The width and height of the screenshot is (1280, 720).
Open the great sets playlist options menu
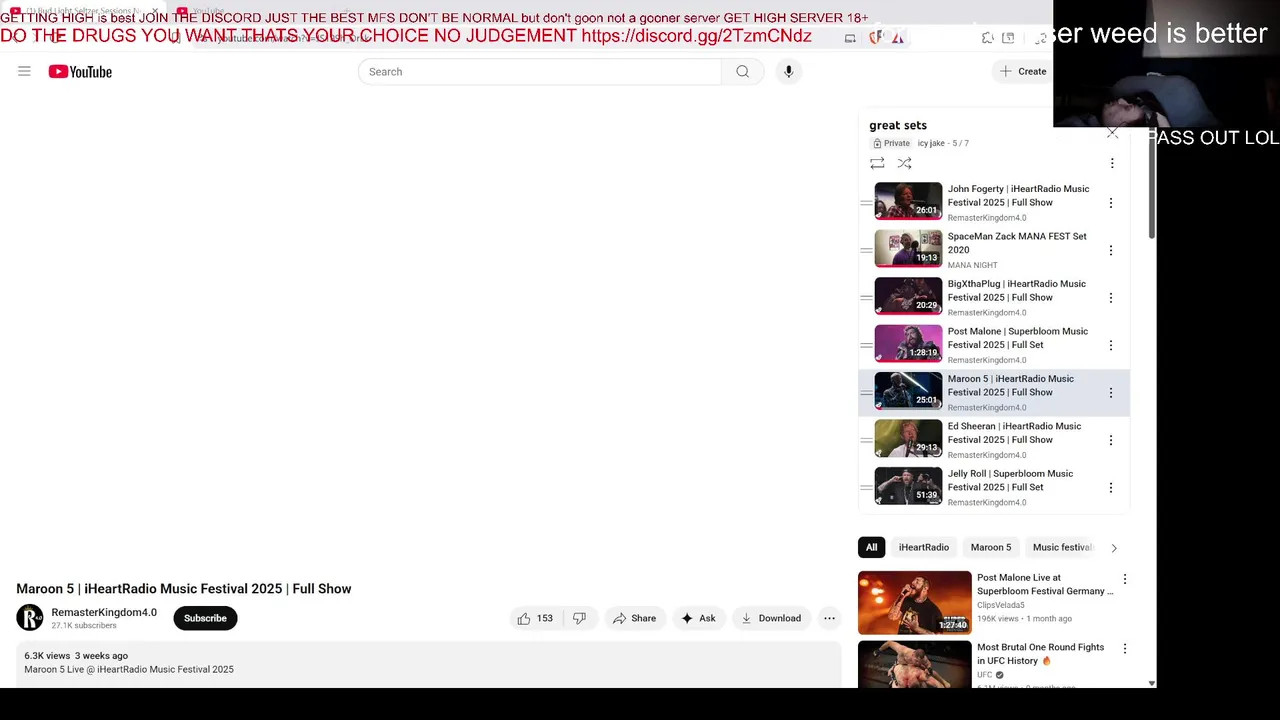coord(1111,163)
